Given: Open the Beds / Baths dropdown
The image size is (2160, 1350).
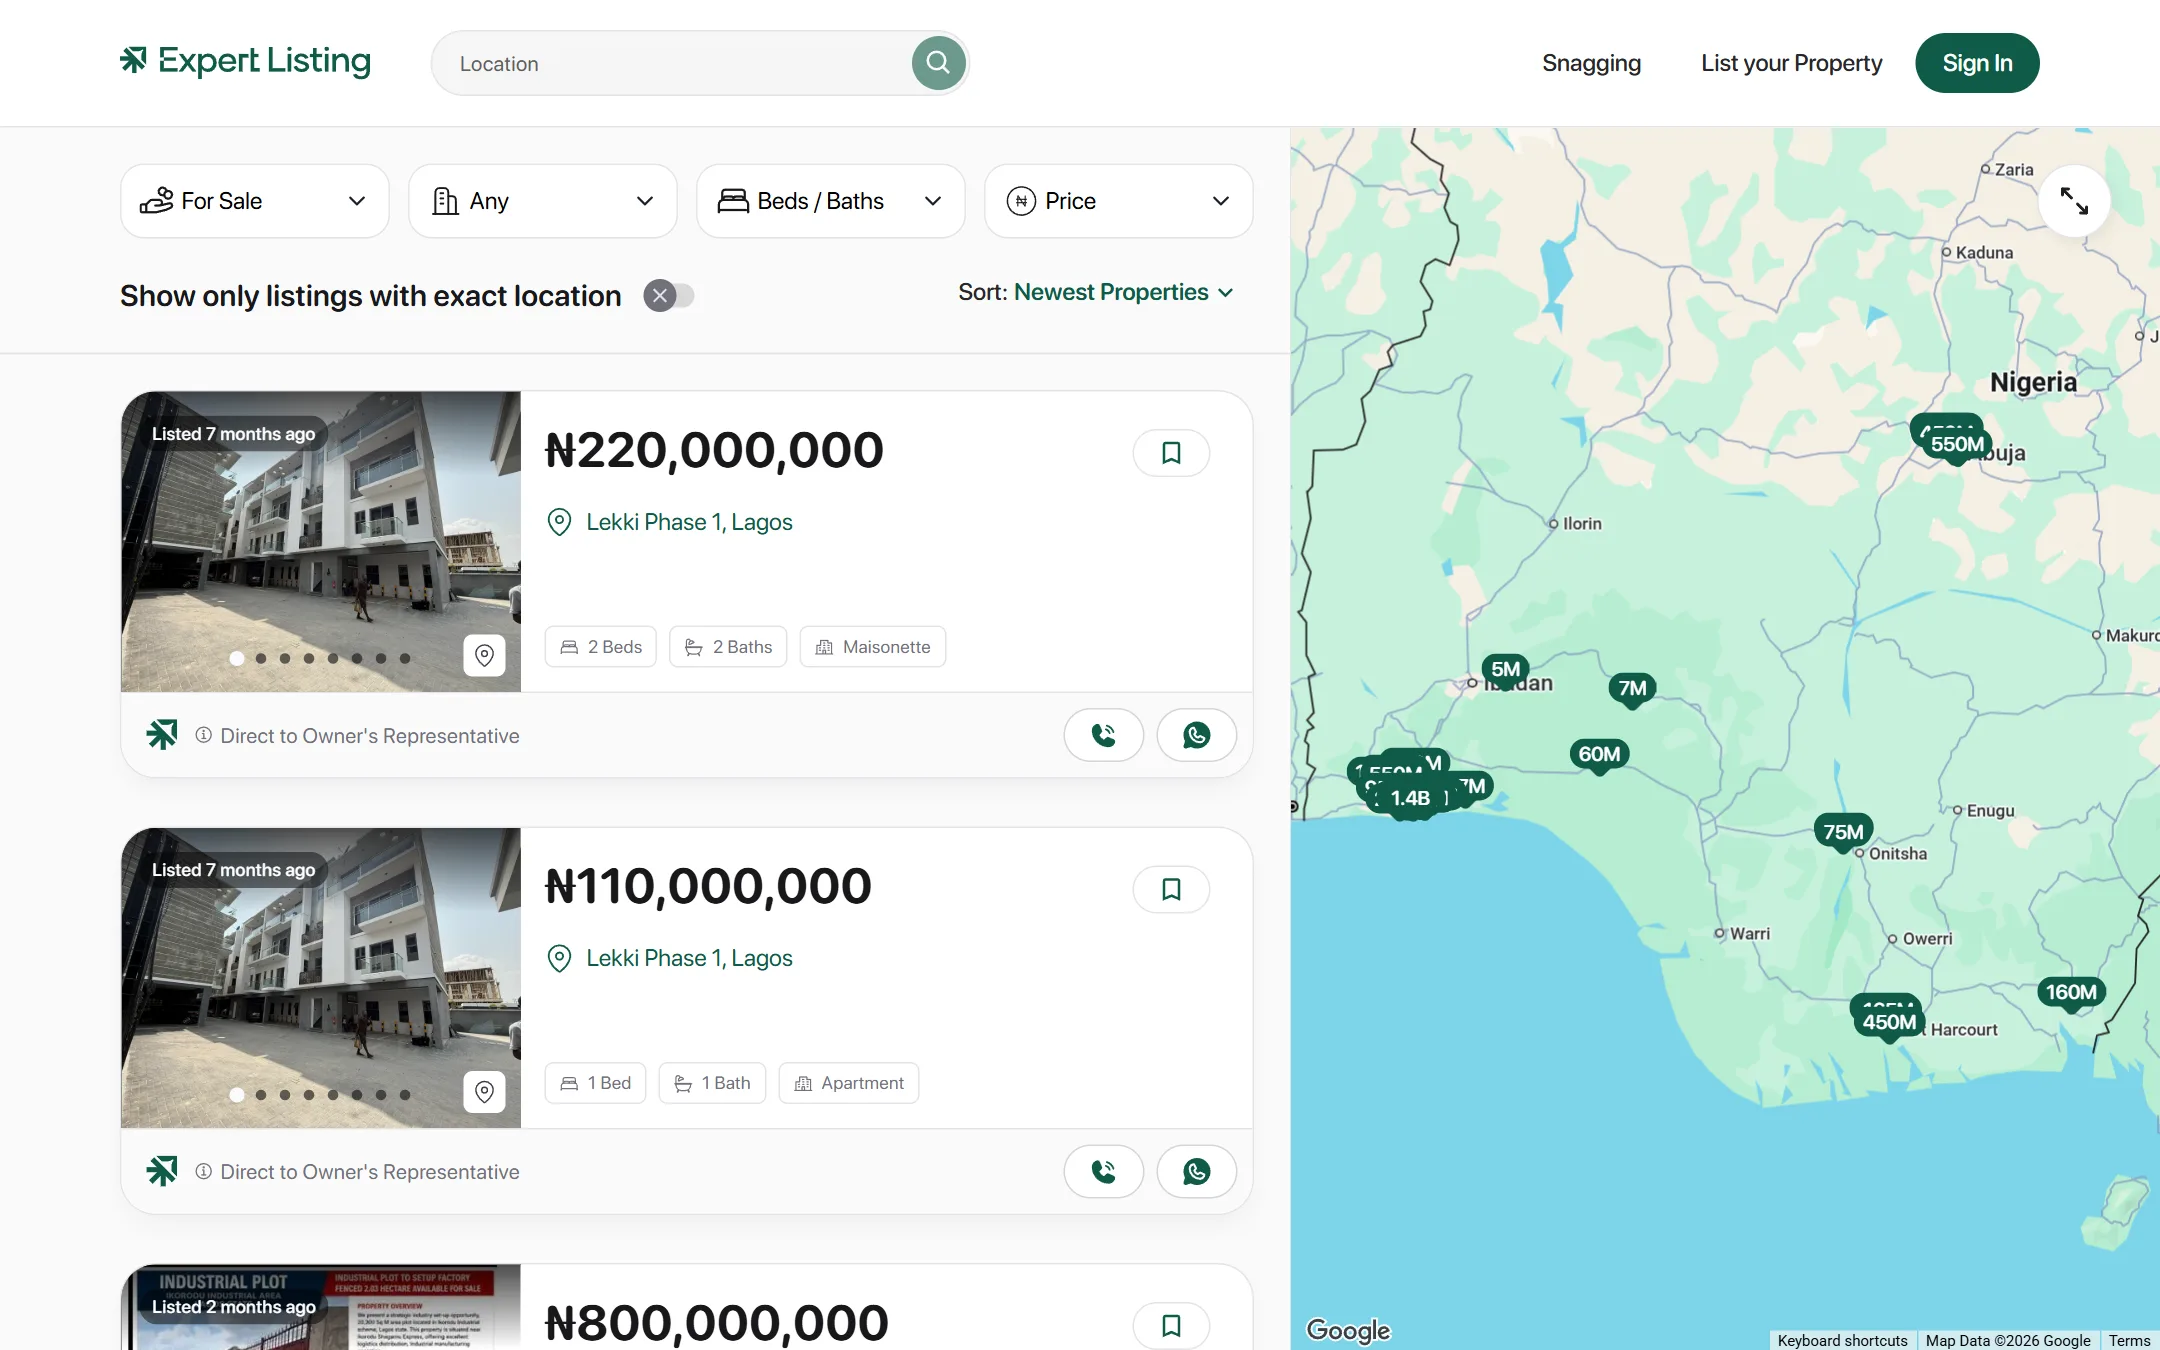Looking at the screenshot, I should (x=831, y=201).
